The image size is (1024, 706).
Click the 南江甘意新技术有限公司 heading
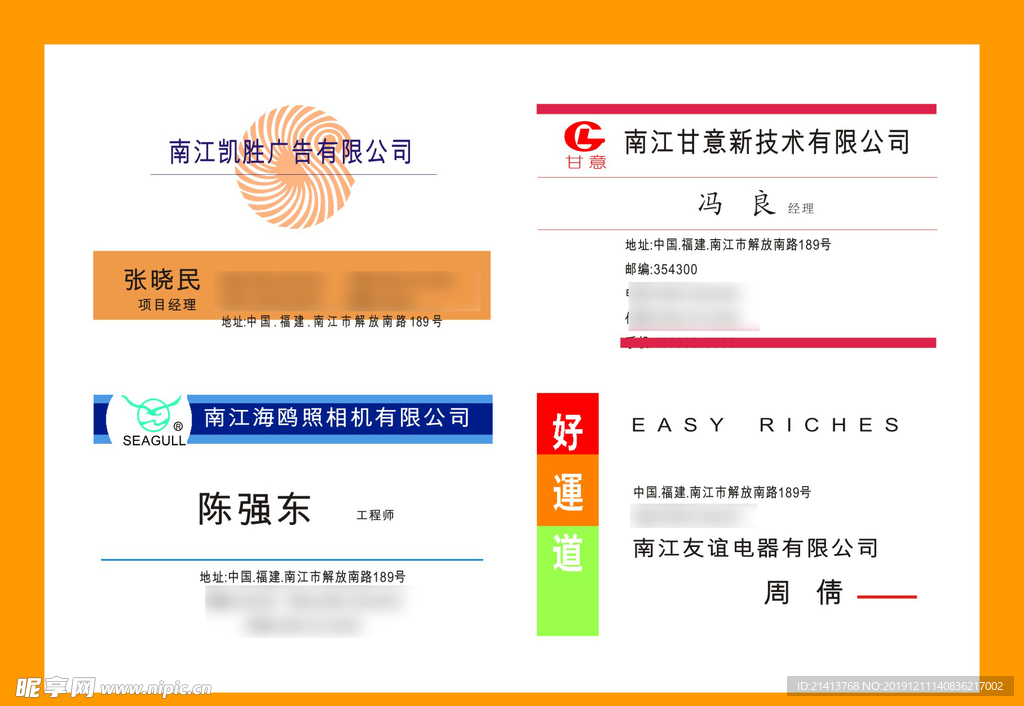(x=766, y=142)
